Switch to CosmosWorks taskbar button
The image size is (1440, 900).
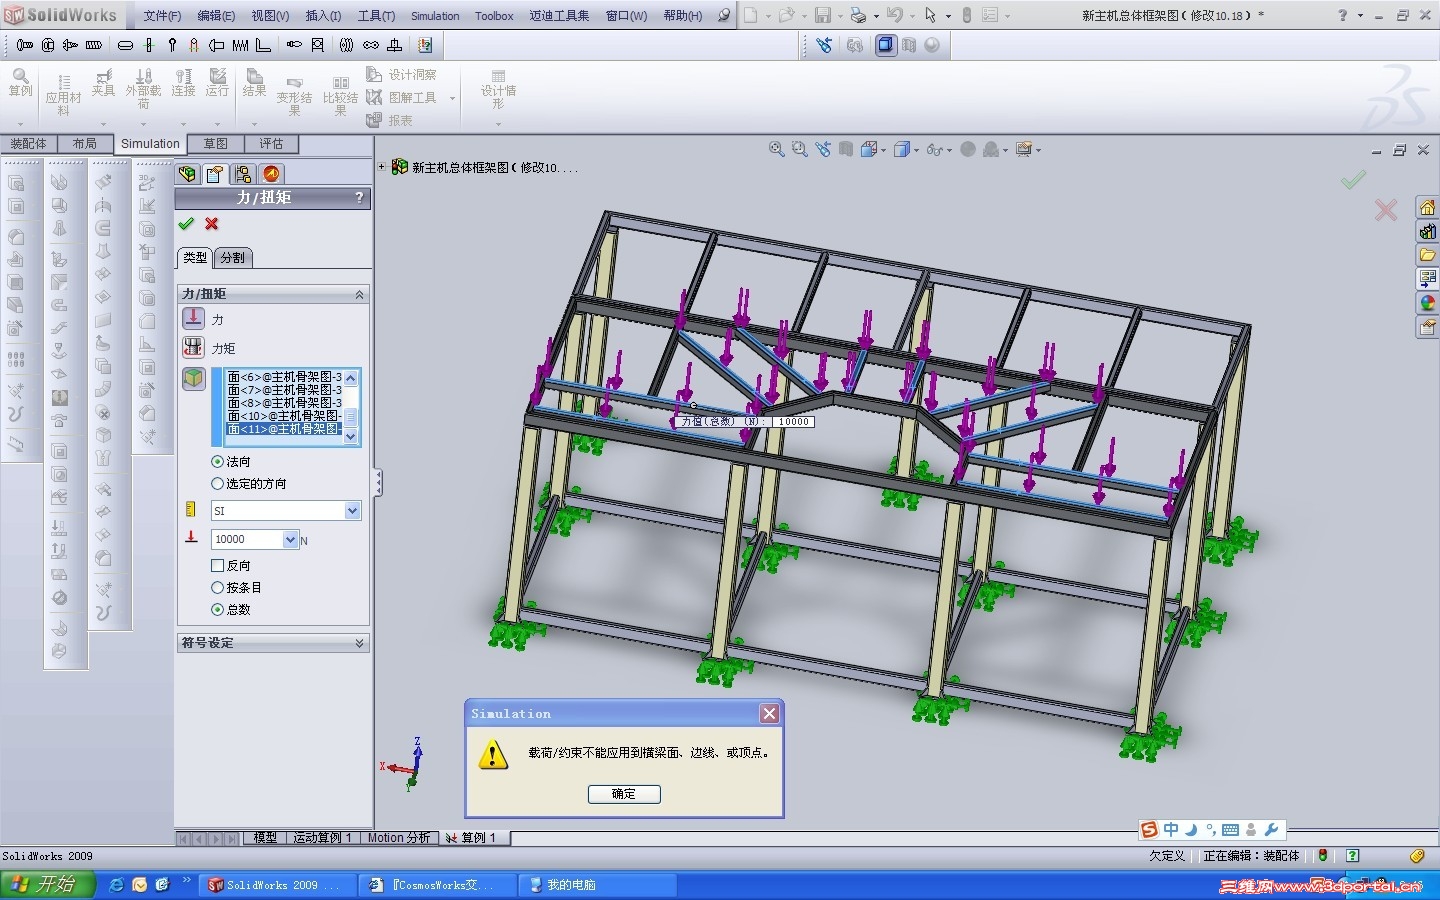click(x=439, y=885)
